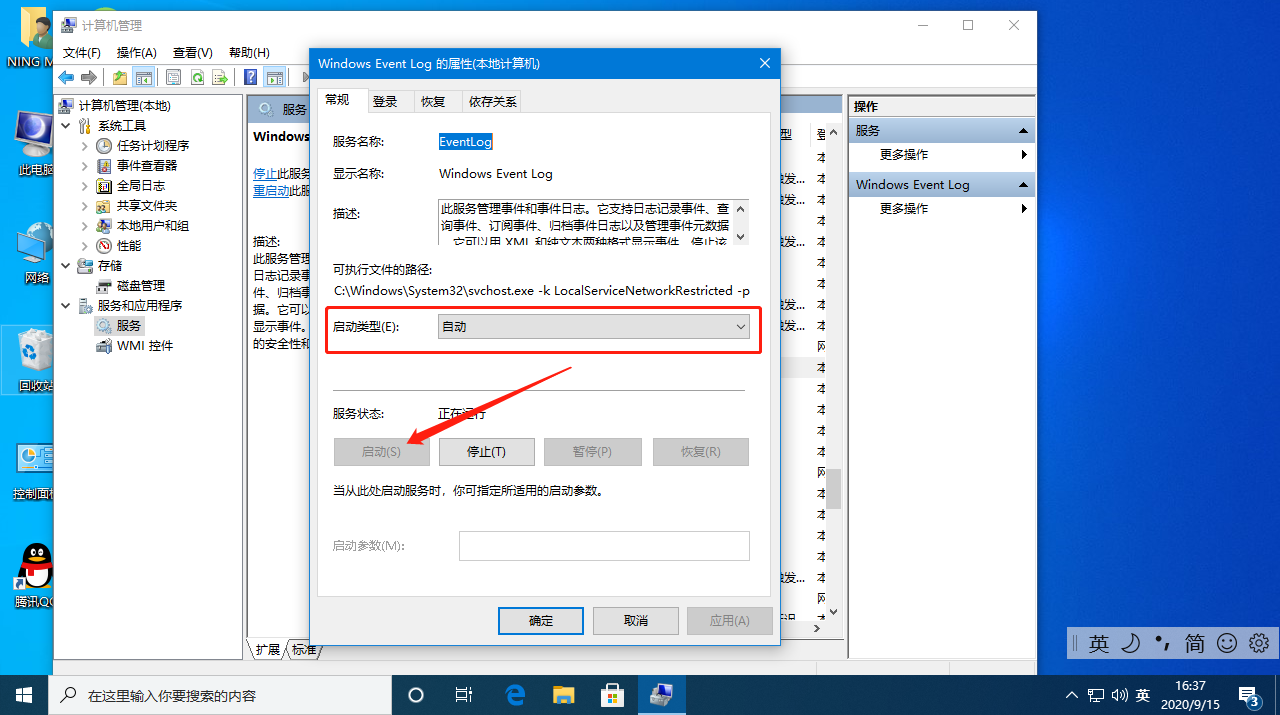1280x715 pixels.
Task: Click the green refresh toolbar icon
Action: tap(197, 77)
